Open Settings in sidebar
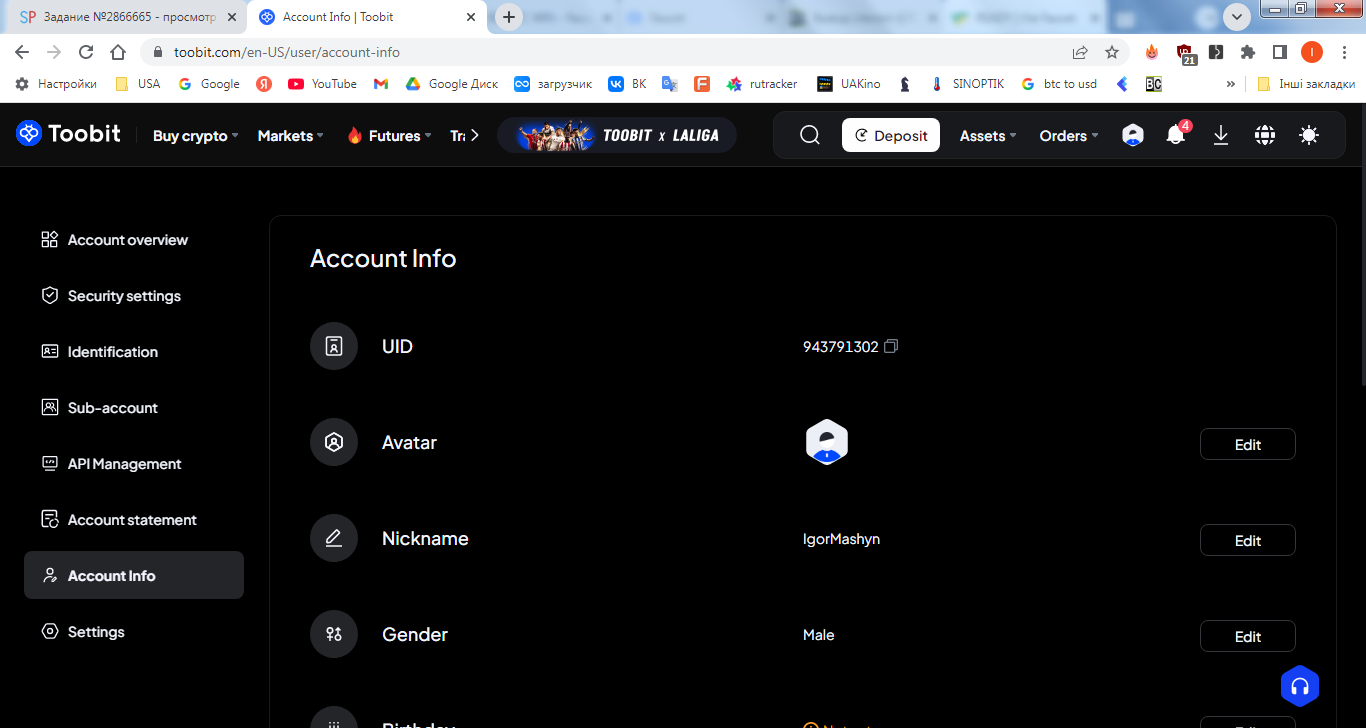Screen dimensions: 1366x728 tap(134, 632)
